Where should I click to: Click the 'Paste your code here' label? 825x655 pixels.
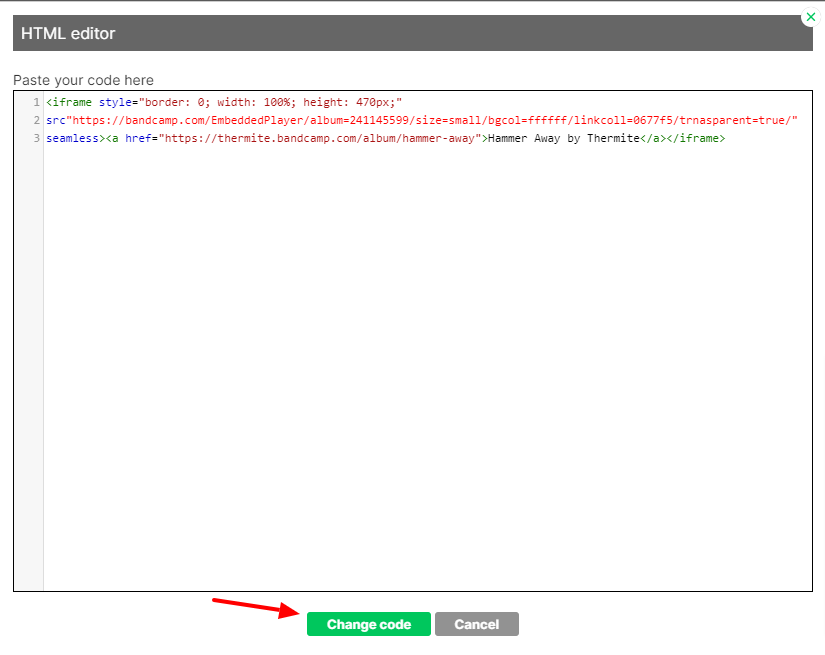pyautogui.click(x=83, y=80)
